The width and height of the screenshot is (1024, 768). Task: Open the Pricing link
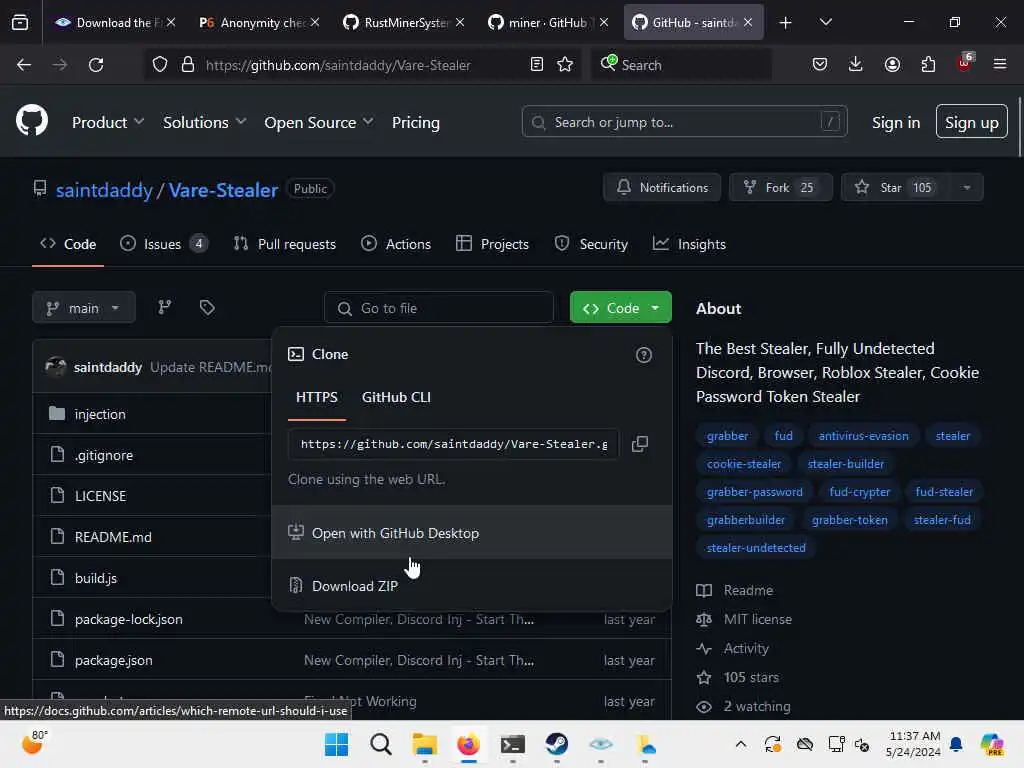click(415, 122)
